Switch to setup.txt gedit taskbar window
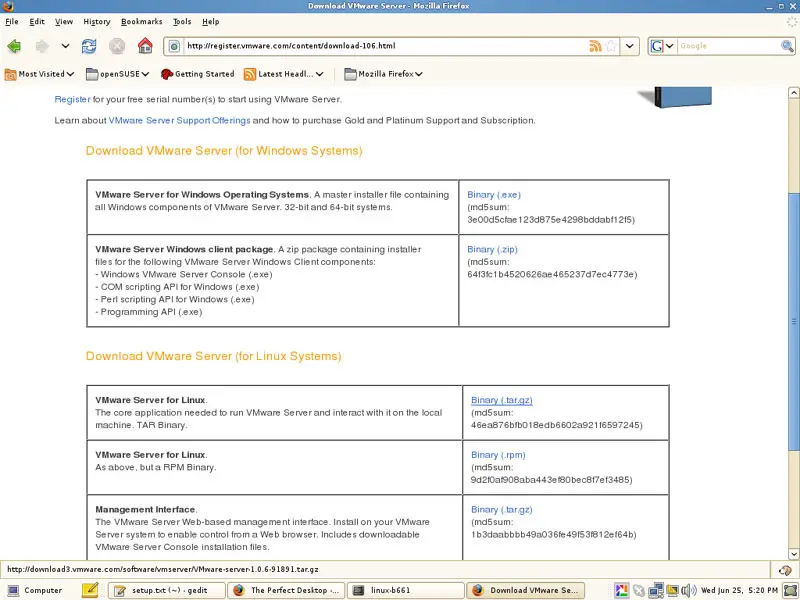 click(166, 590)
